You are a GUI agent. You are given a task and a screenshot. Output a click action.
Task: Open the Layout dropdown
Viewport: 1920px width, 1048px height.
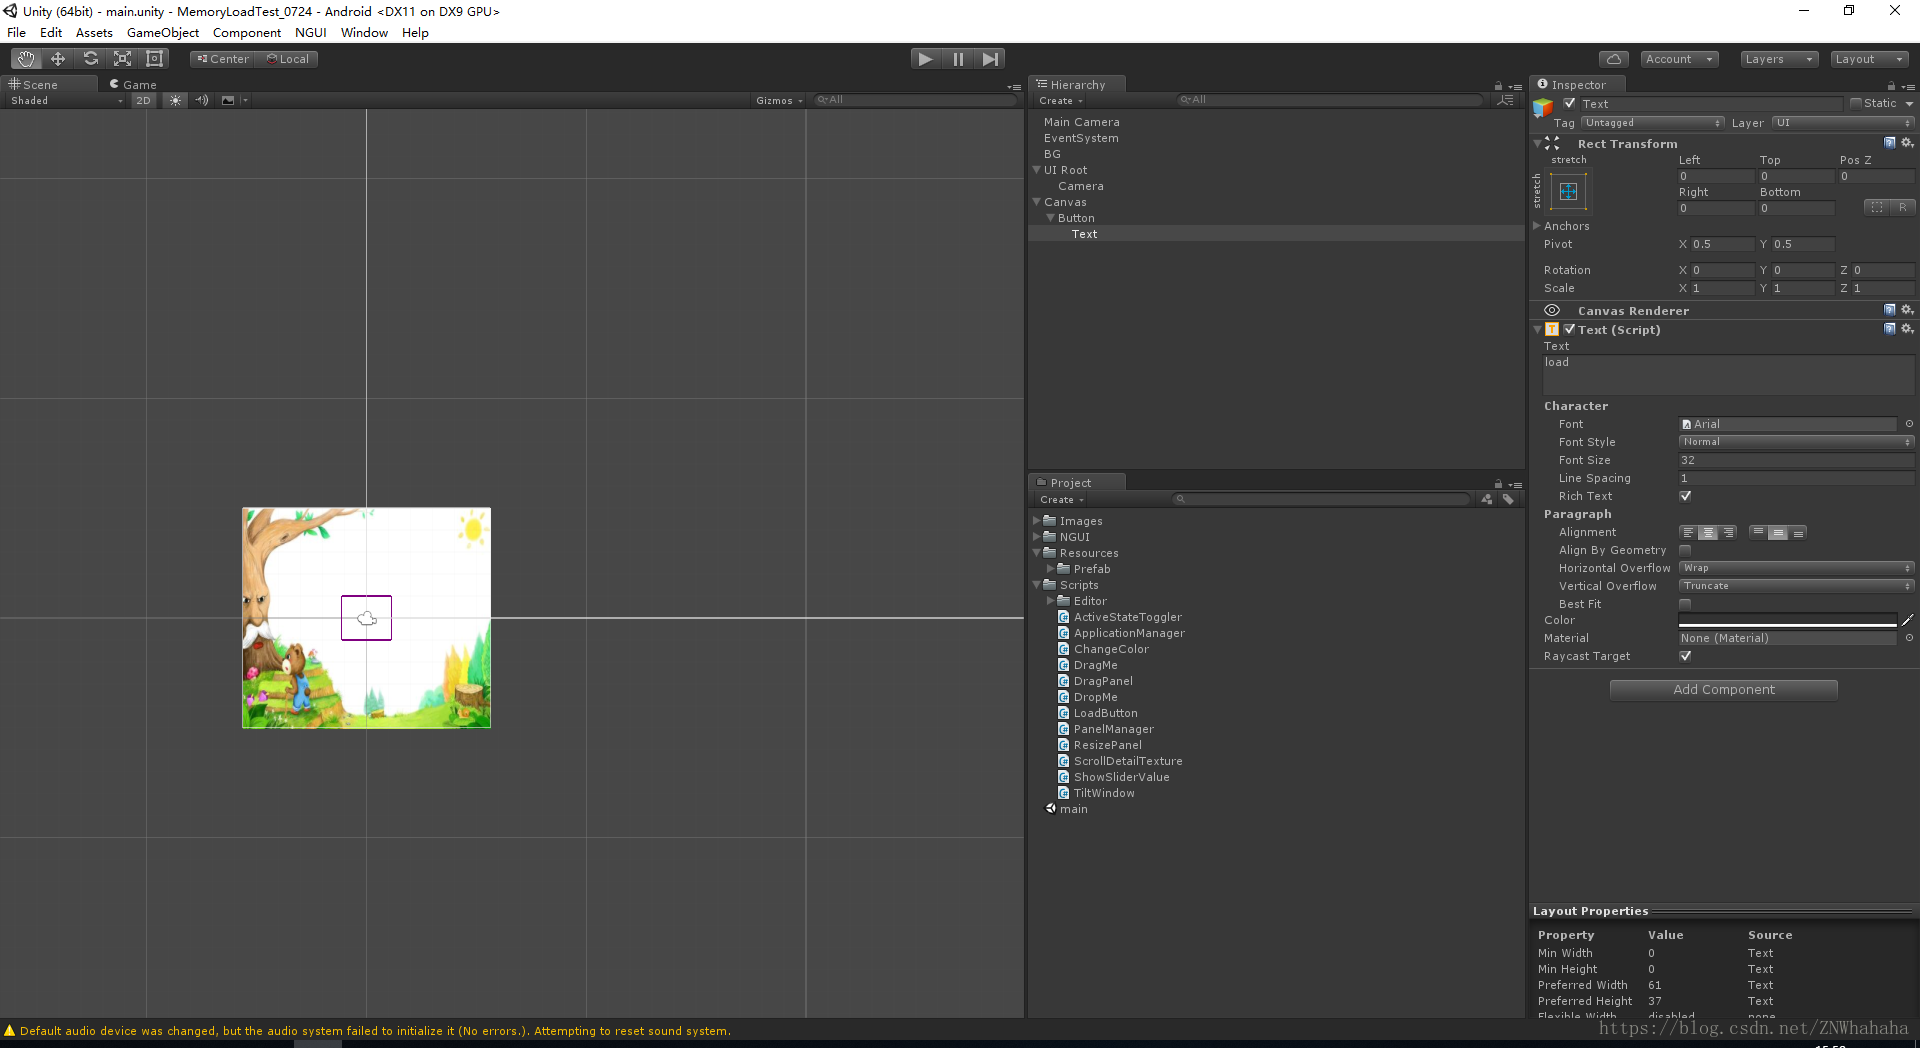coord(1869,59)
